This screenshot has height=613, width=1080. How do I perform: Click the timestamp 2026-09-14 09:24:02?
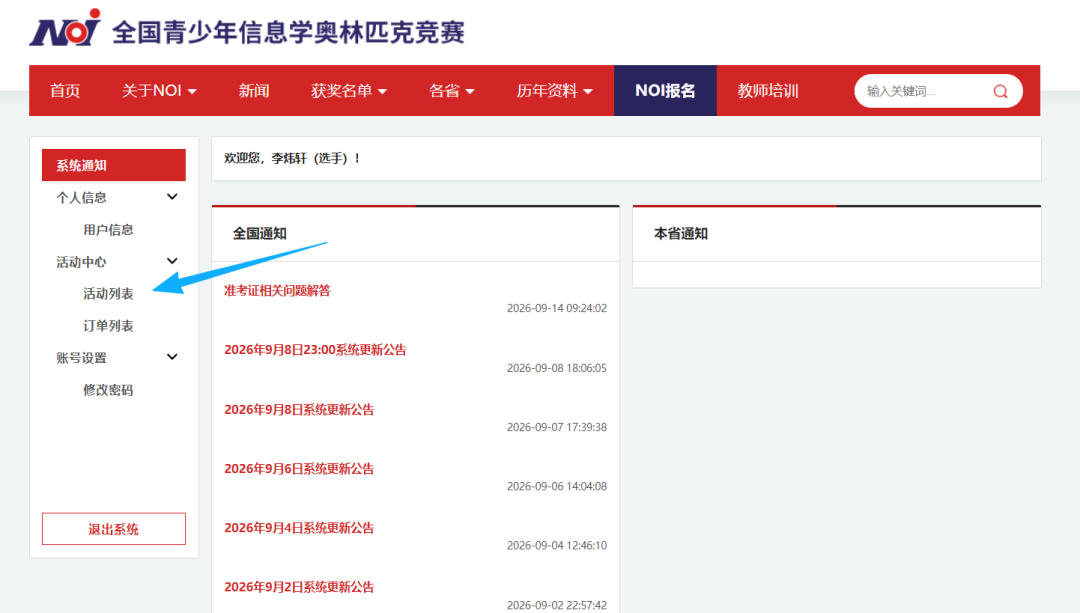[557, 309]
